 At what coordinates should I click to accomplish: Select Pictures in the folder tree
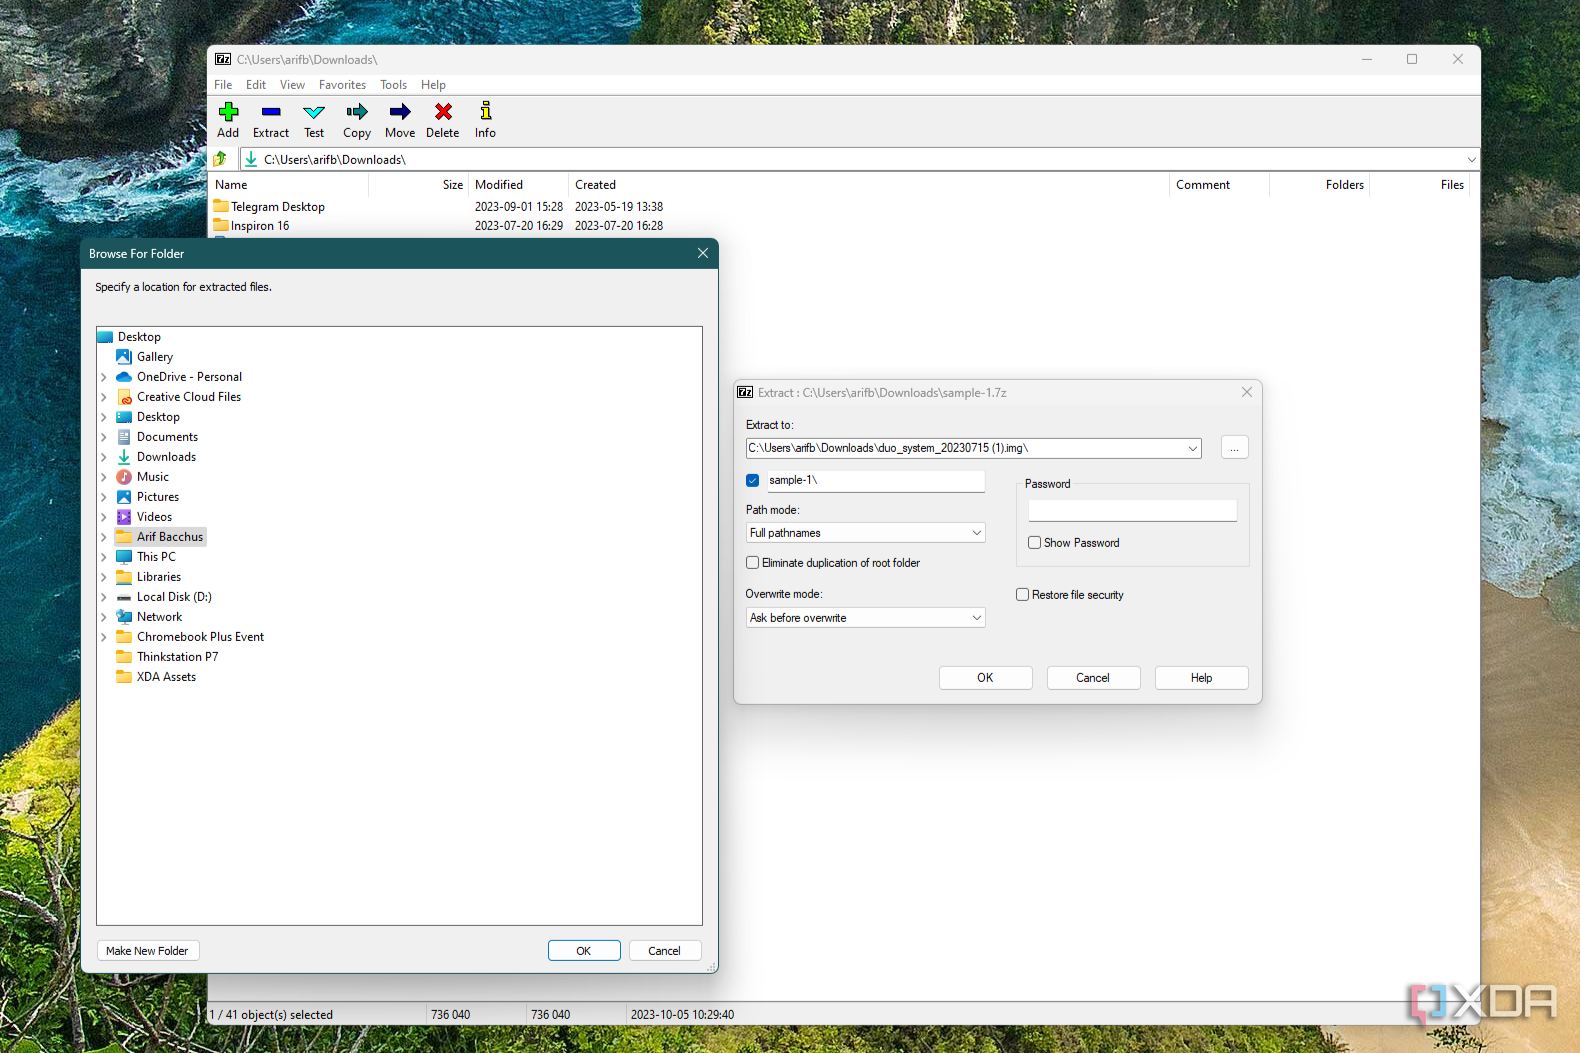tap(158, 497)
